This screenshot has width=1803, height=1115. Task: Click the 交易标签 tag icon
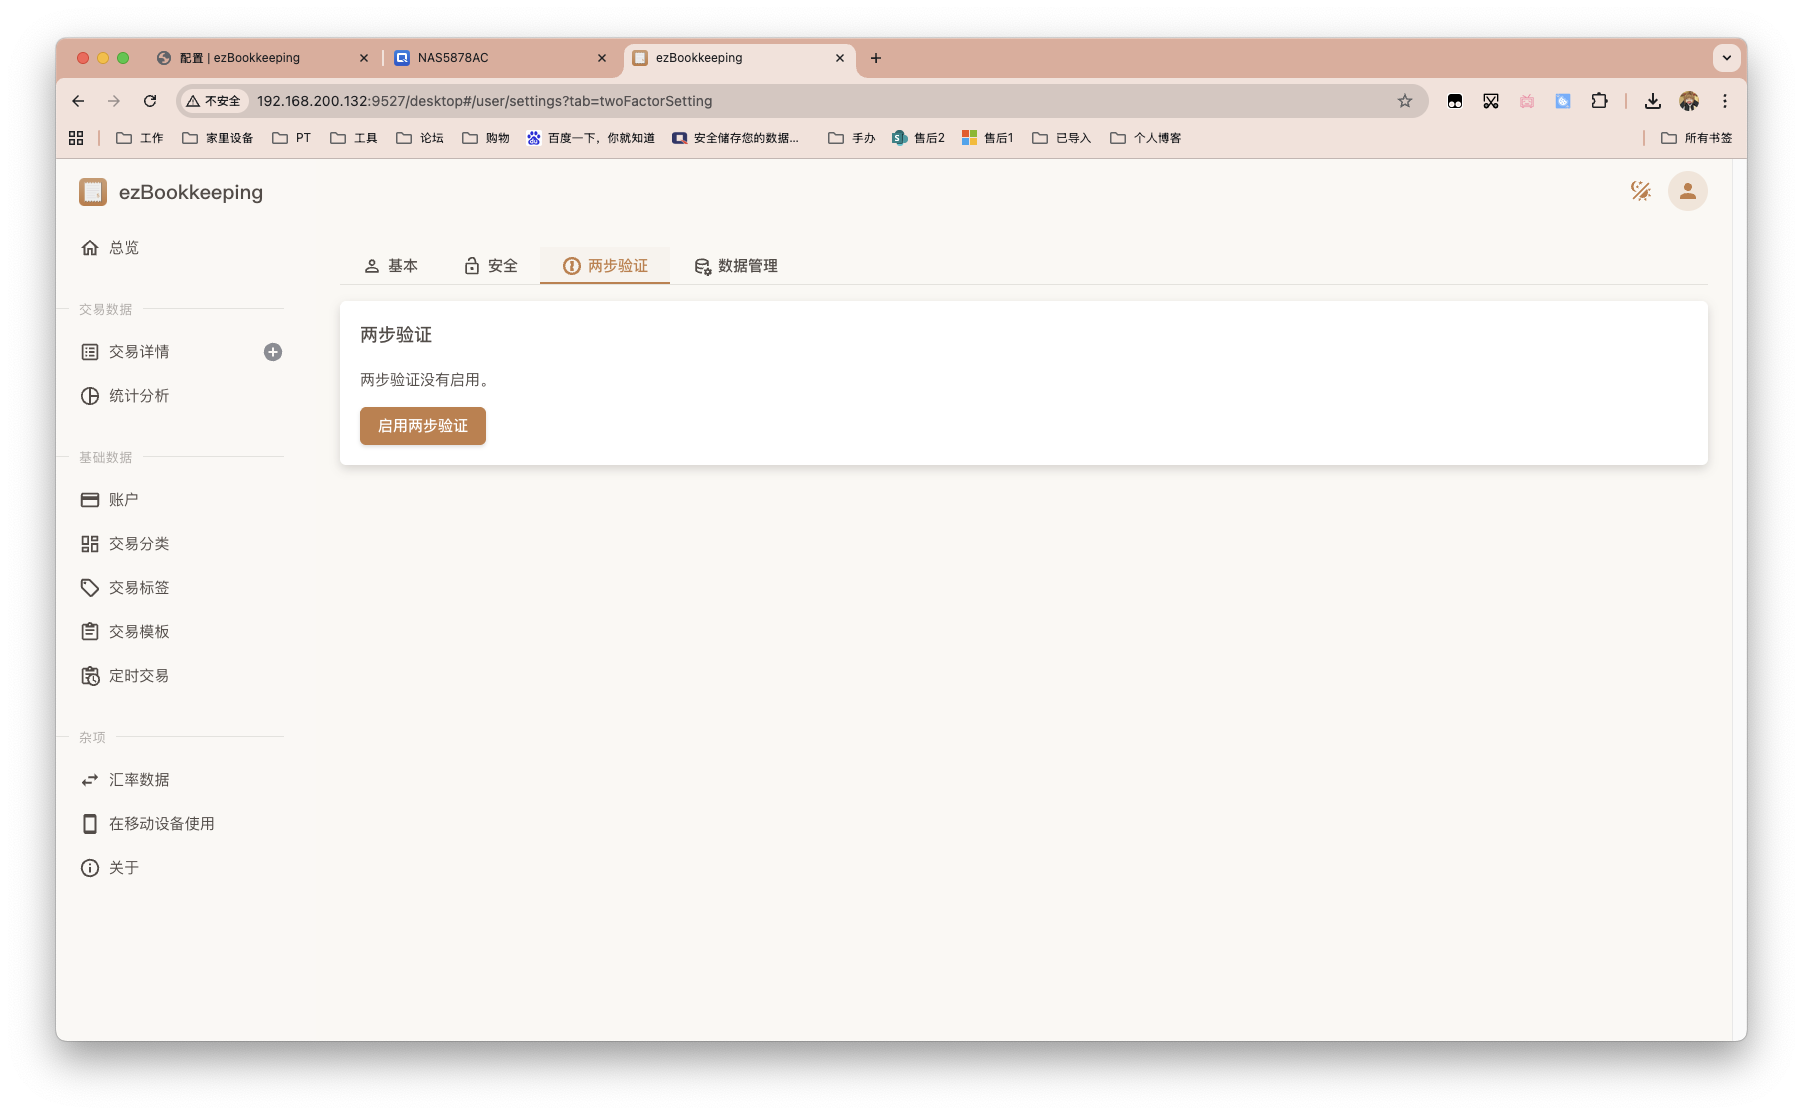89,587
